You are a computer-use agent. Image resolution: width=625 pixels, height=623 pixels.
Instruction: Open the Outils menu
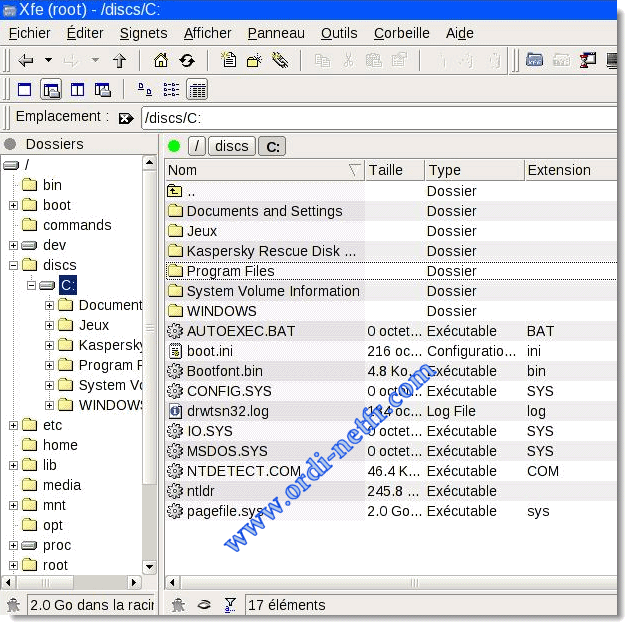pos(339,33)
